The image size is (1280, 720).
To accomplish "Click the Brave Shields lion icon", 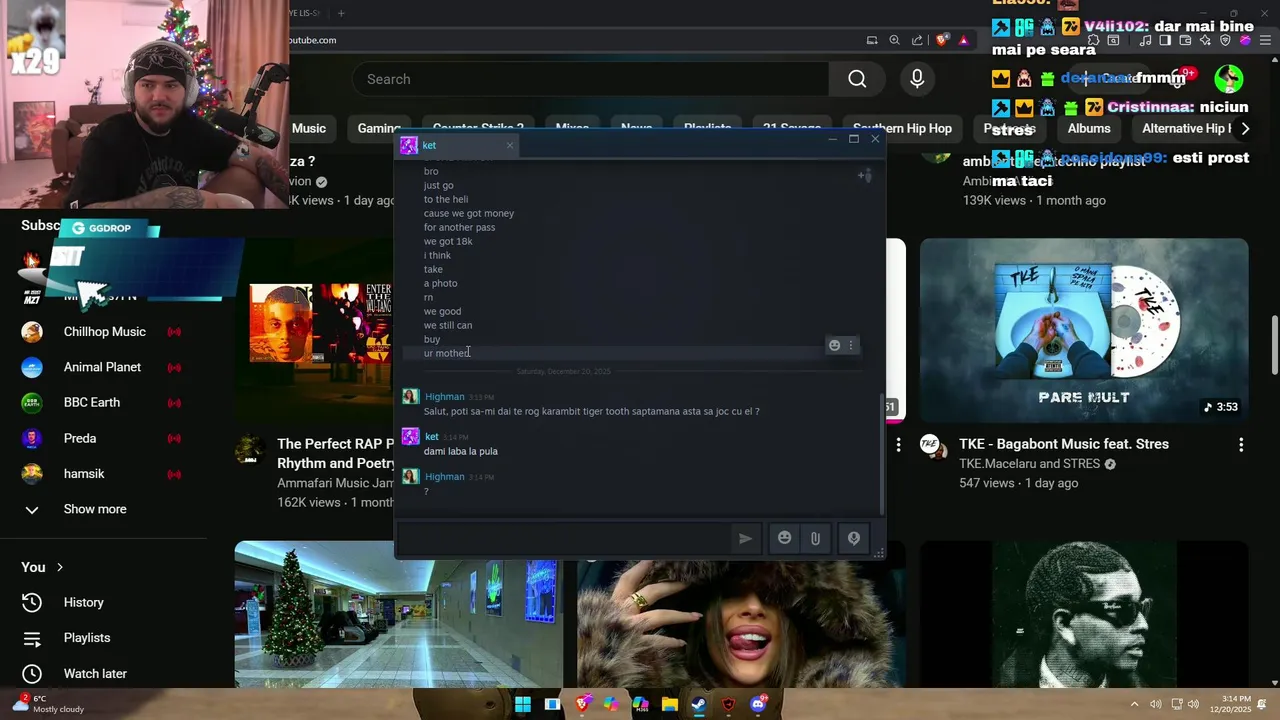I will (942, 40).
